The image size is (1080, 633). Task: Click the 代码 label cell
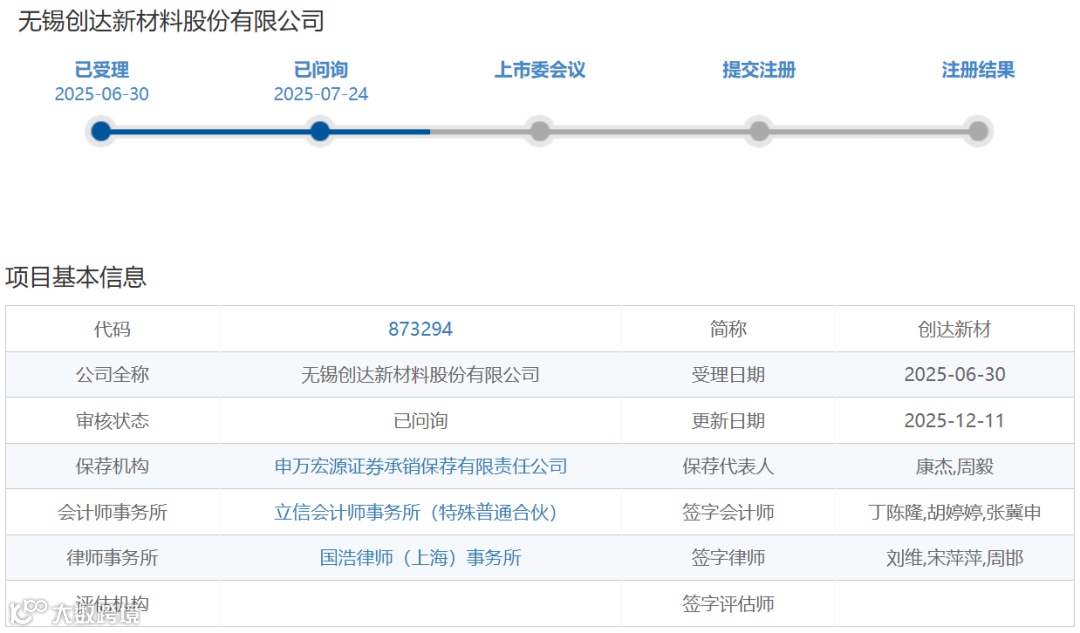tap(112, 329)
